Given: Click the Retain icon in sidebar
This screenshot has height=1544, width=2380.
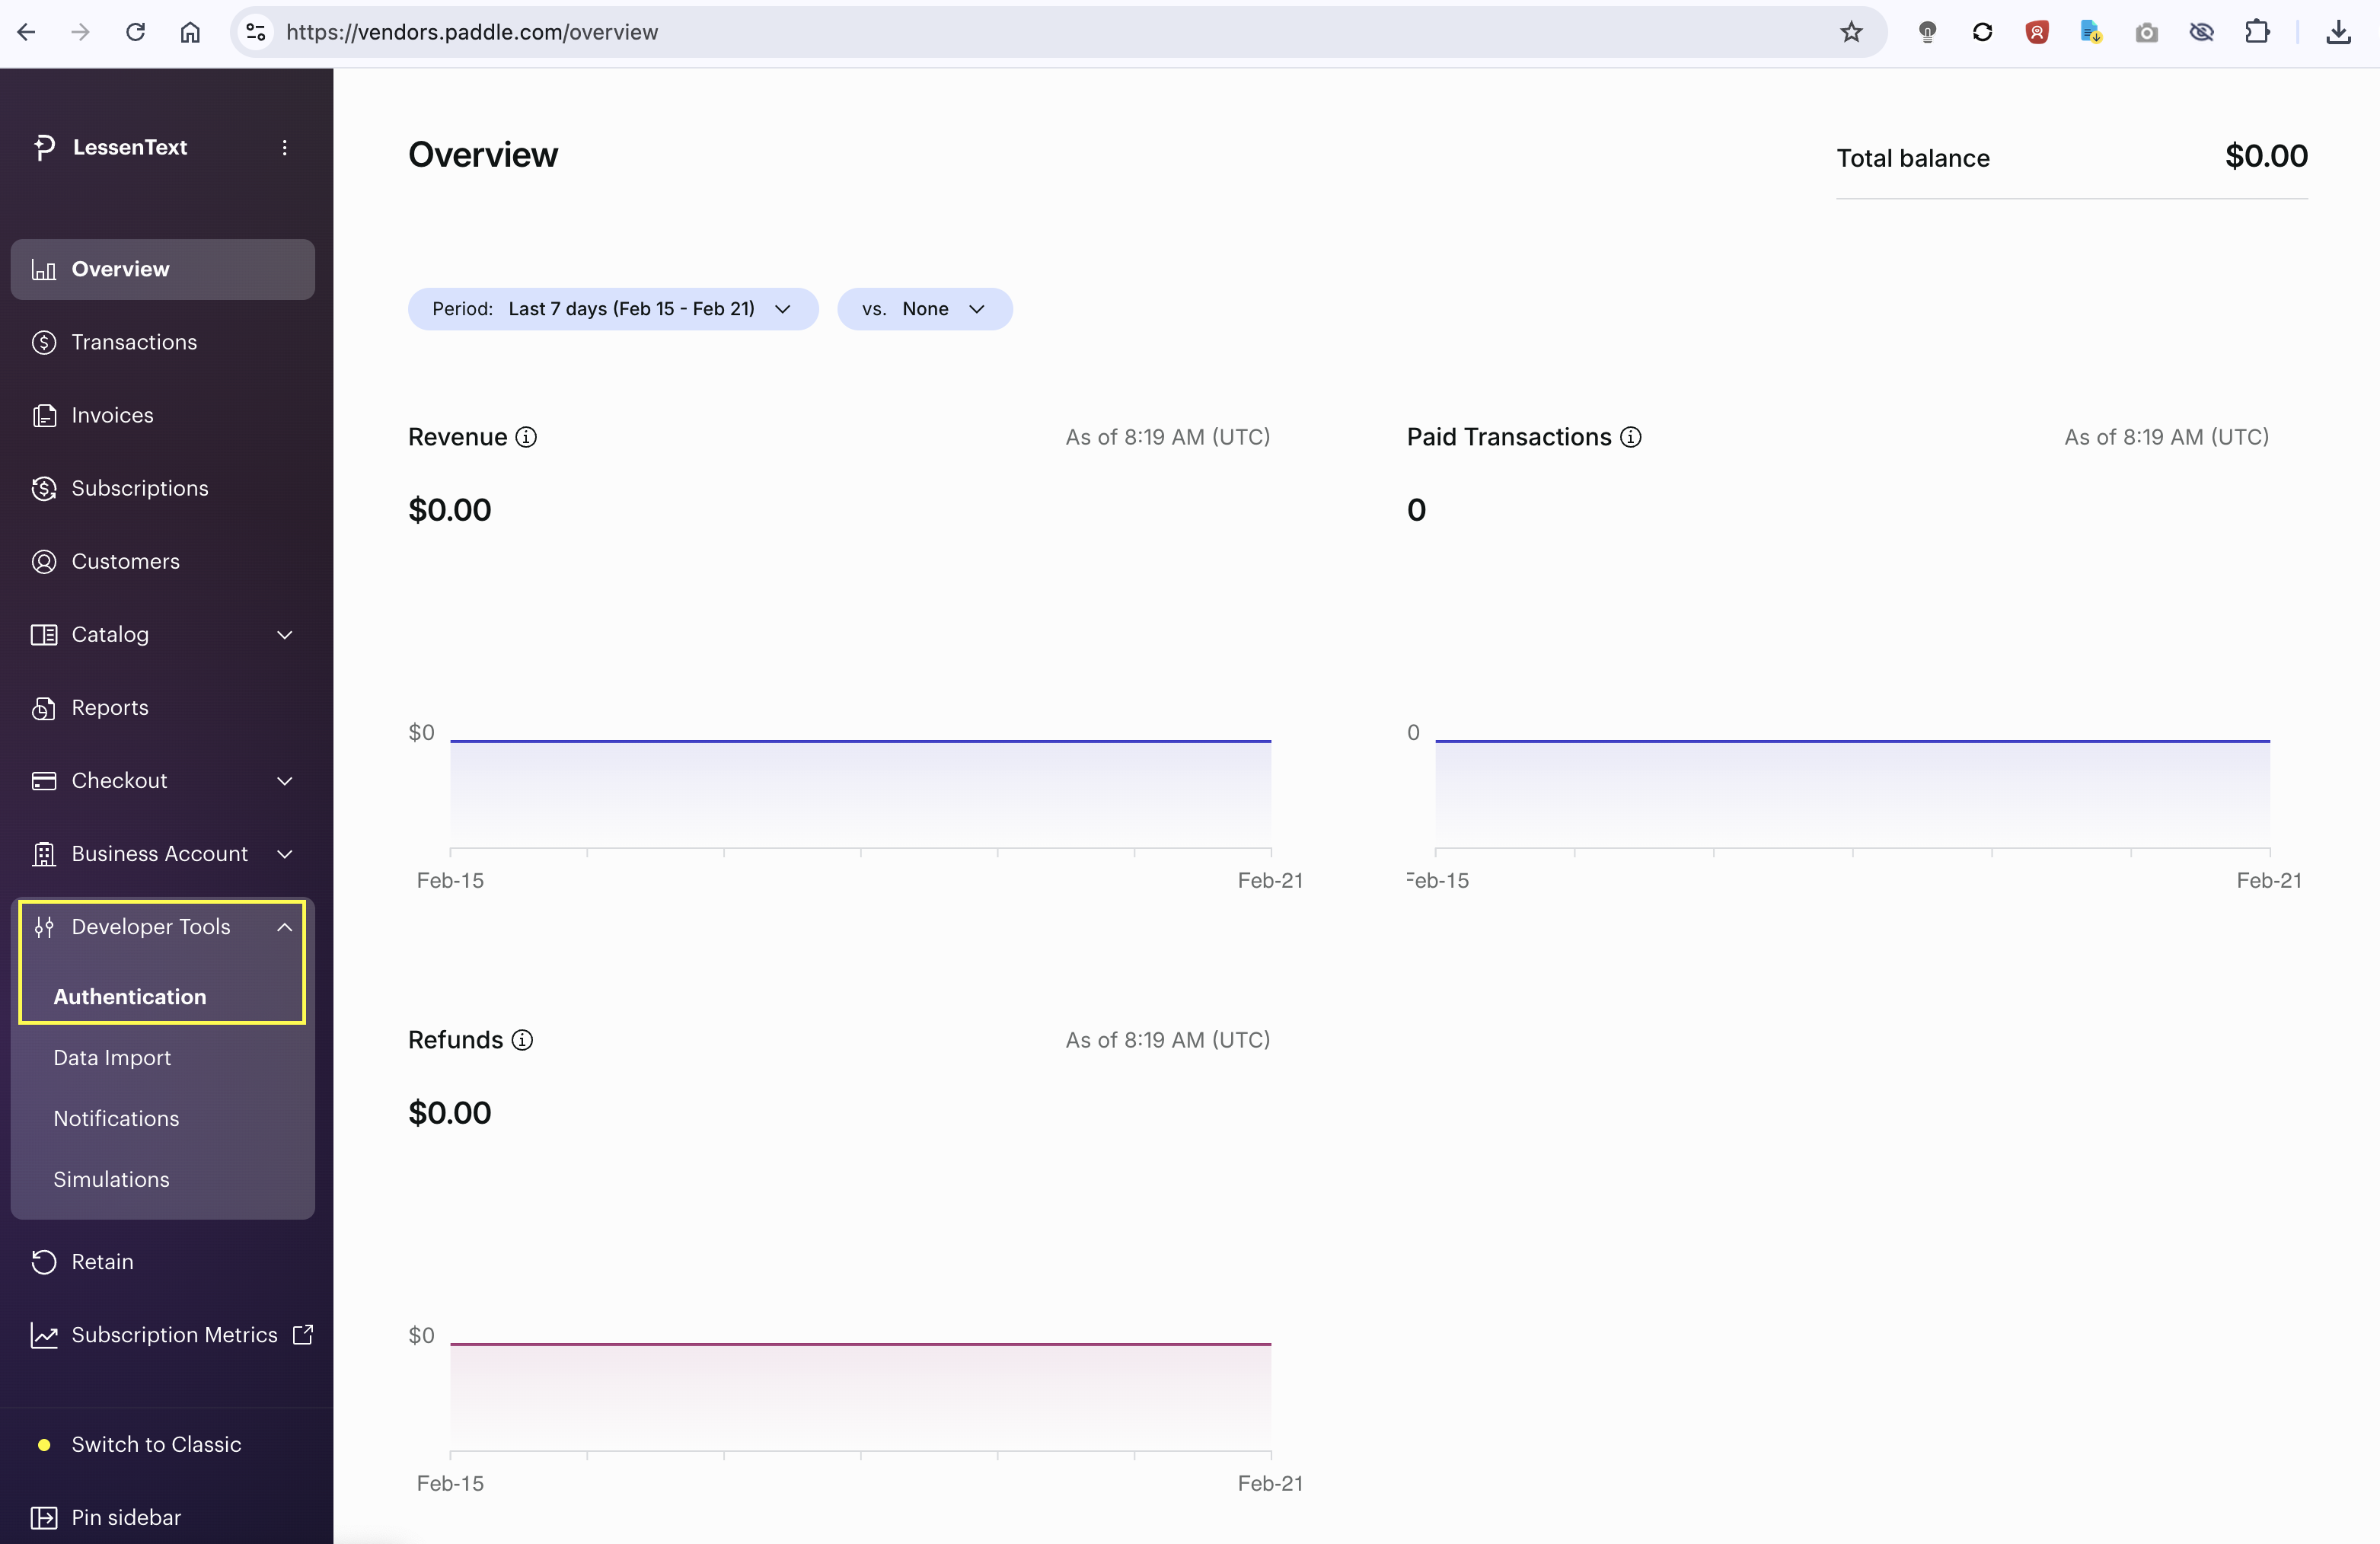Looking at the screenshot, I should tap(44, 1261).
